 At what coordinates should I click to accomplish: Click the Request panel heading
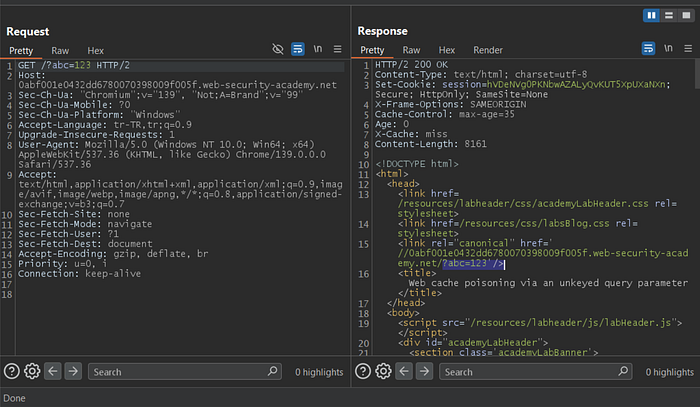point(28,32)
